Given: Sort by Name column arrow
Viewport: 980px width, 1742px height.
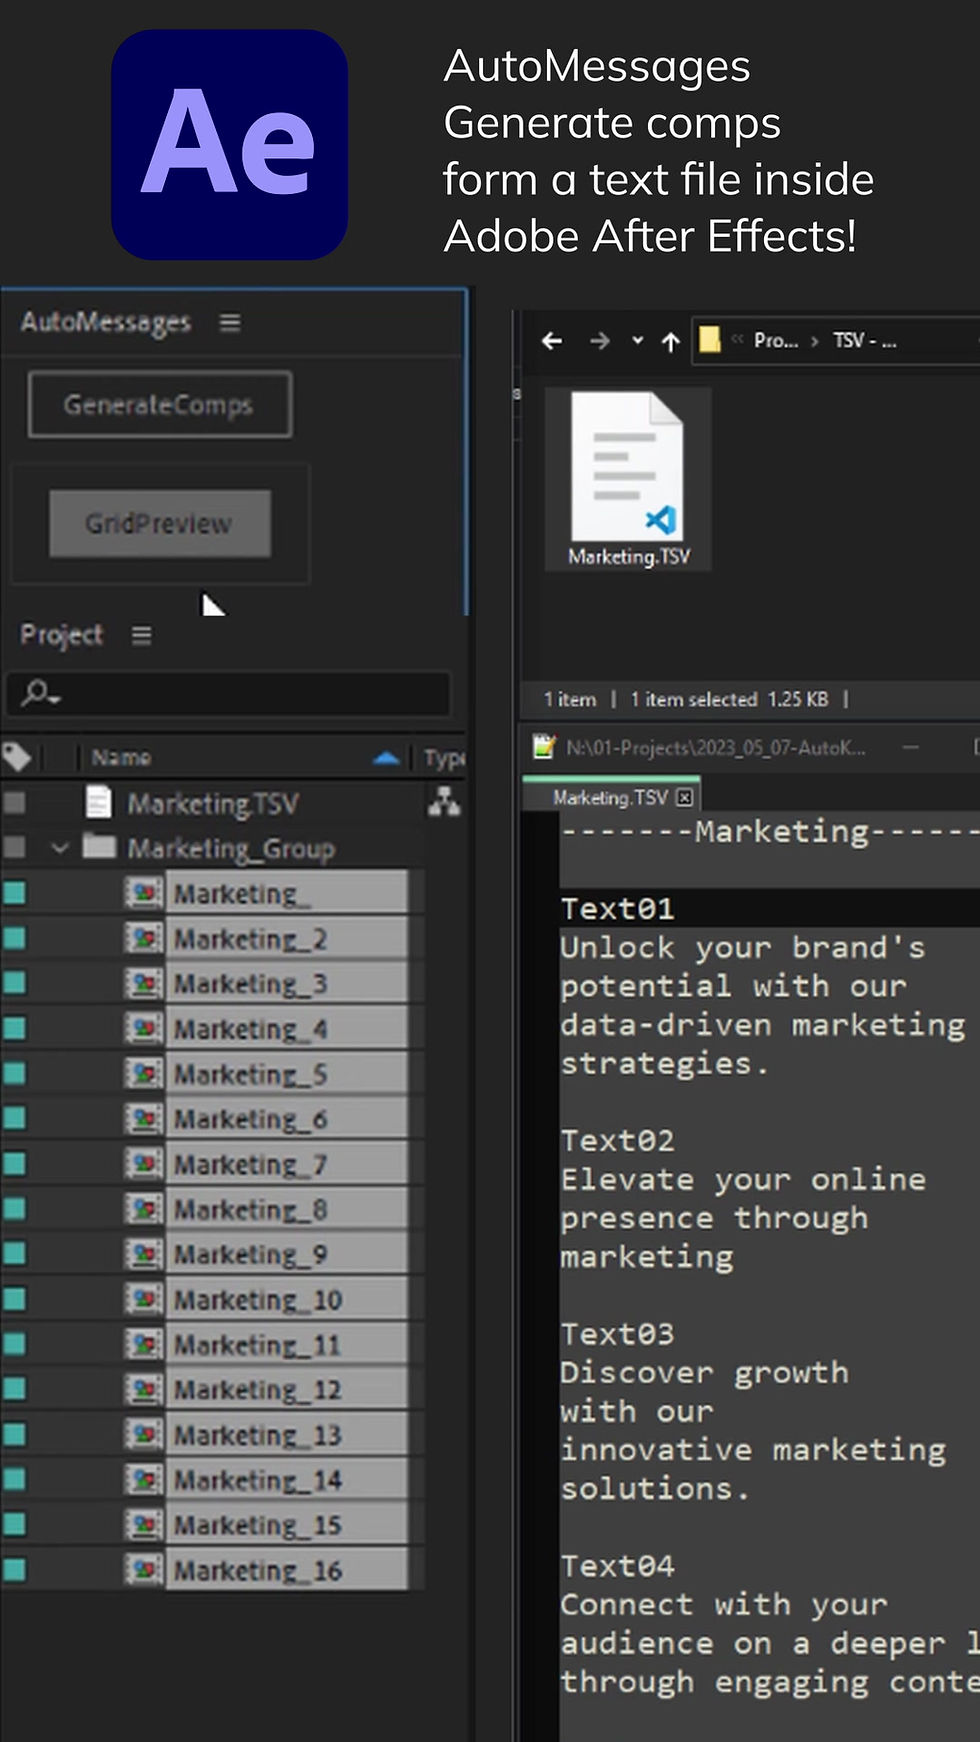Looking at the screenshot, I should tap(386, 758).
